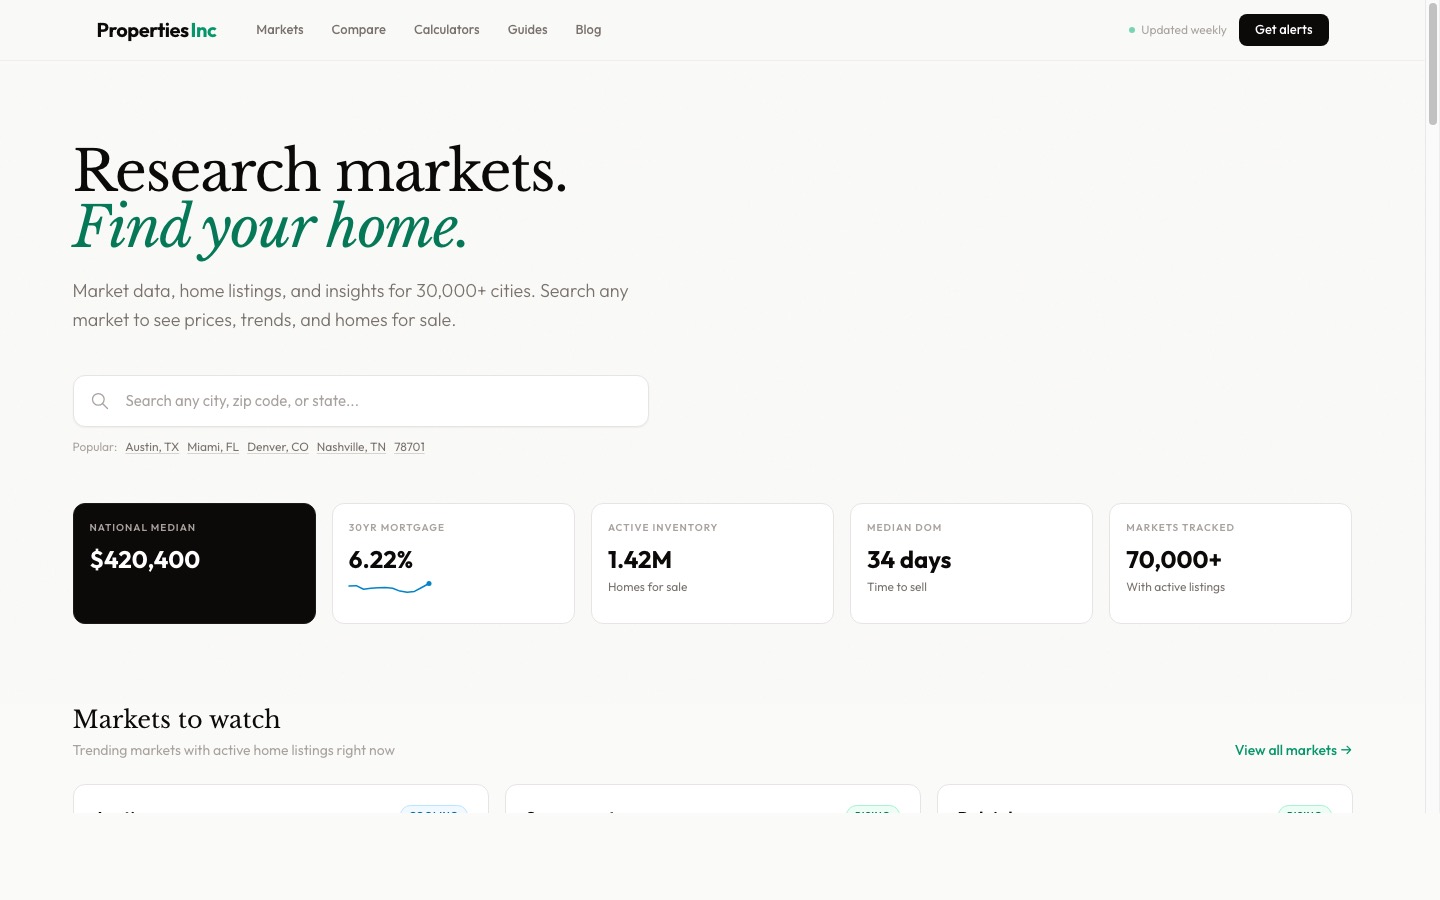Follow the View all markets link
The height and width of the screenshot is (900, 1440).
point(1293,750)
